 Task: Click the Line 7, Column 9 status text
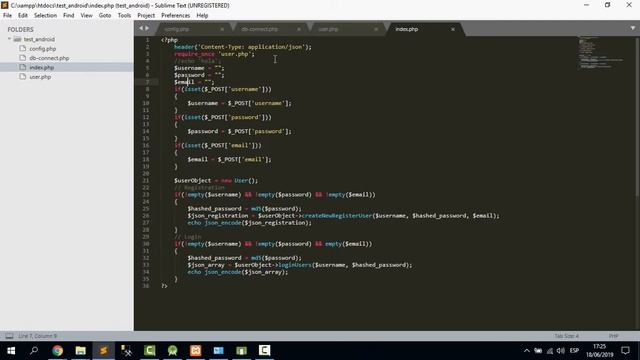click(x=38, y=336)
